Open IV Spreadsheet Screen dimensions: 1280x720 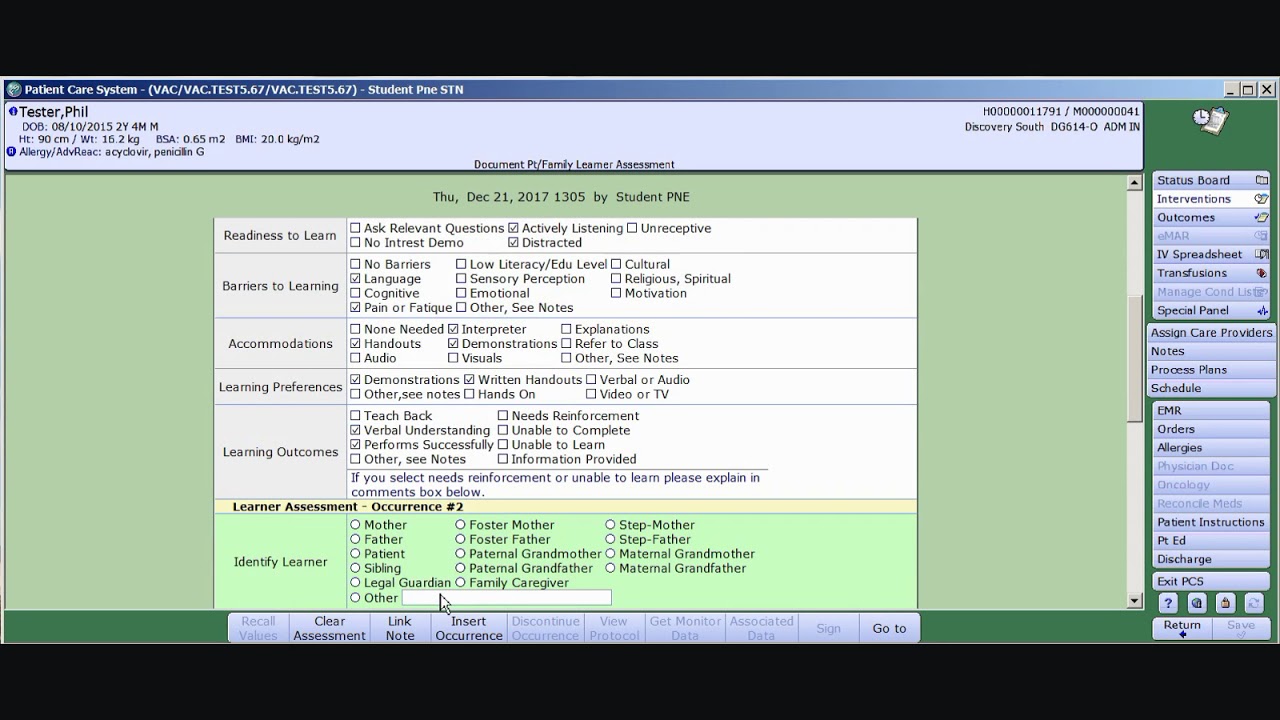point(1211,254)
